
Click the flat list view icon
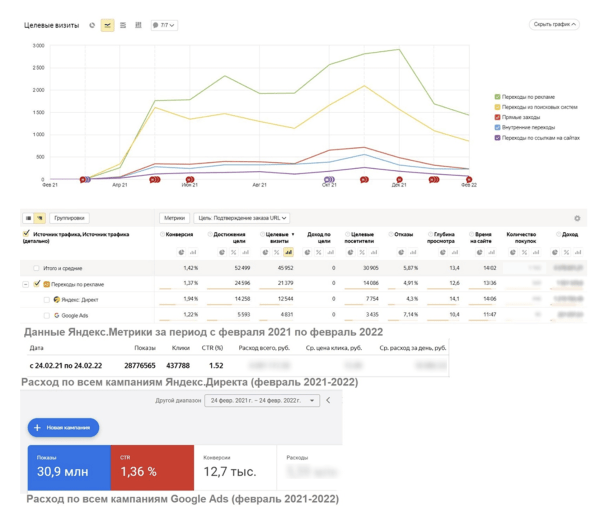(x=28, y=218)
